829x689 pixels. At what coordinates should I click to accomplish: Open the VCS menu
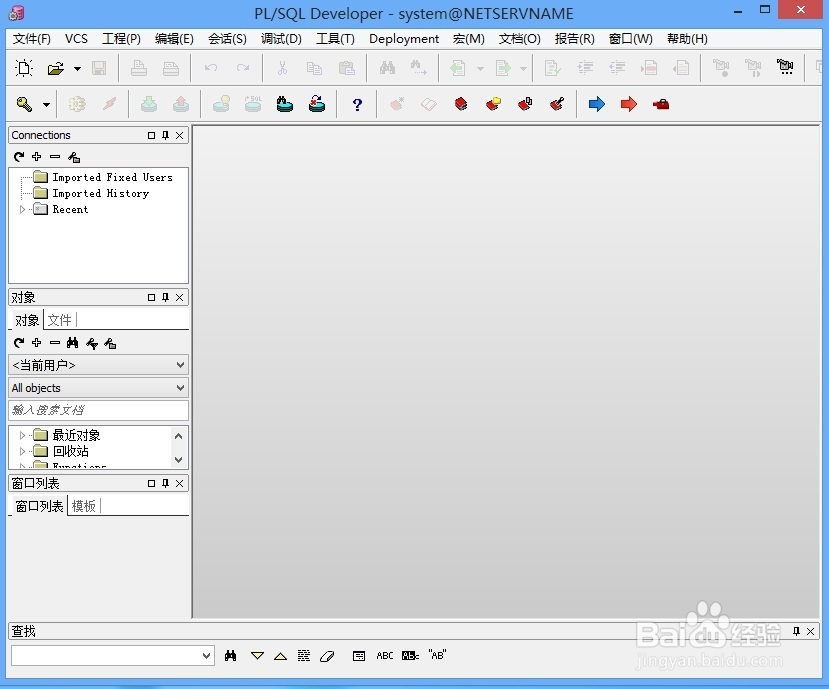coord(76,39)
